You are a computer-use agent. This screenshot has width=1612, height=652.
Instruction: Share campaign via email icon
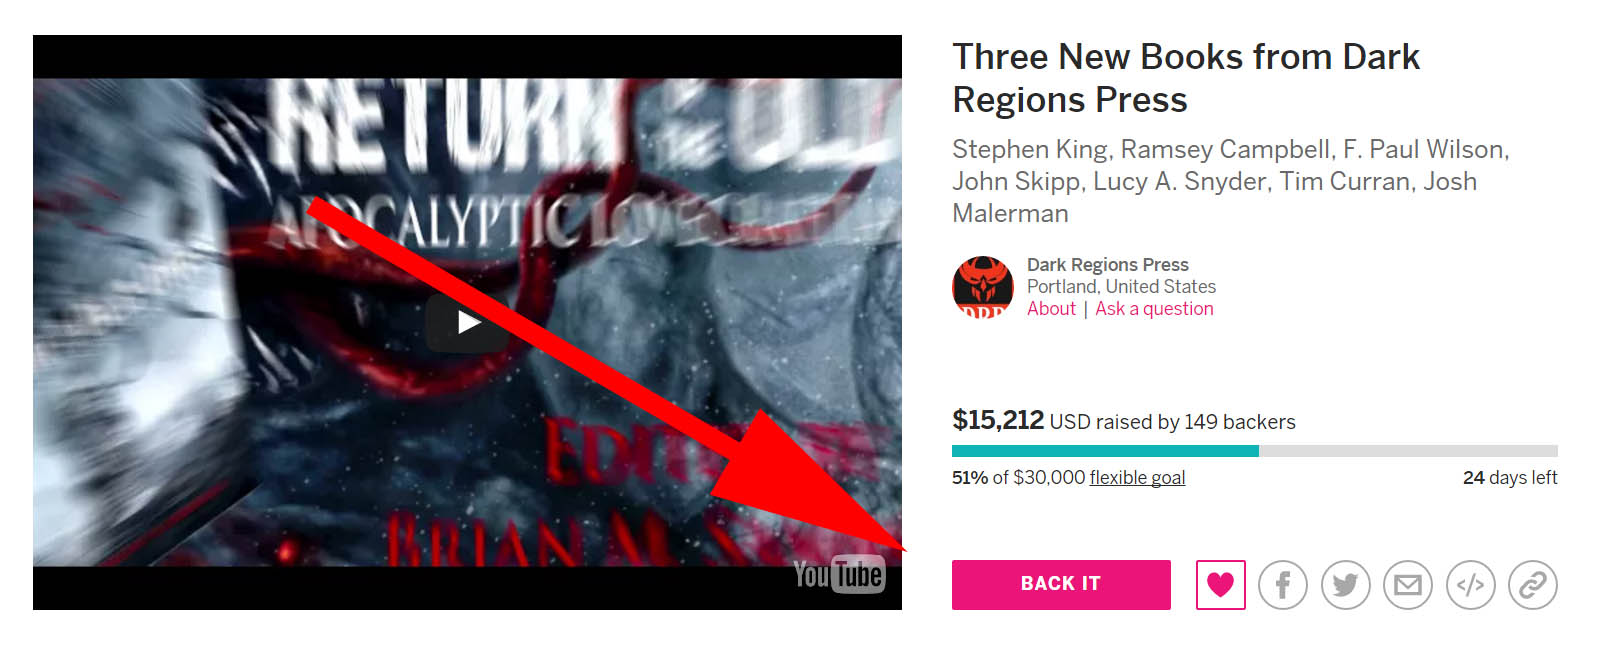pyautogui.click(x=1408, y=585)
